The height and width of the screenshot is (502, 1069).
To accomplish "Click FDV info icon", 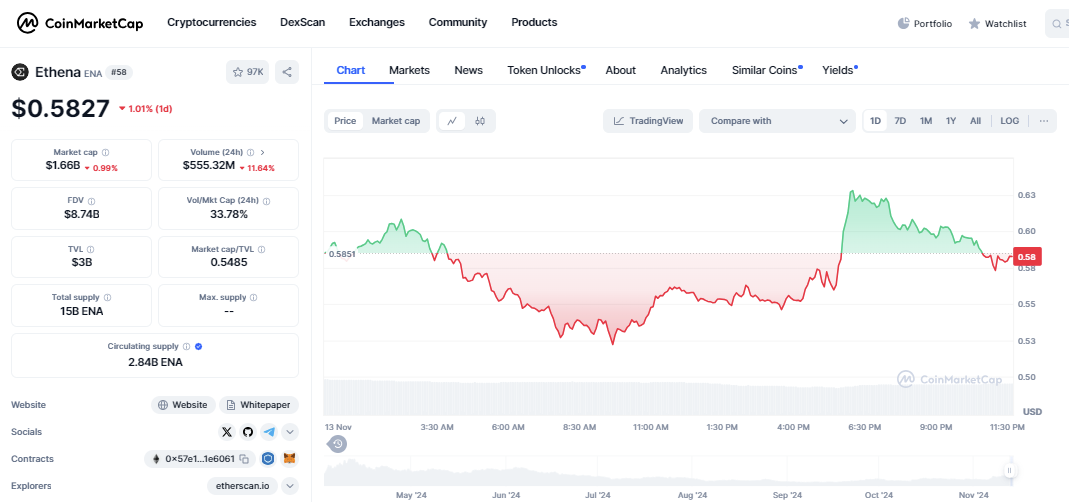I will coord(91,201).
